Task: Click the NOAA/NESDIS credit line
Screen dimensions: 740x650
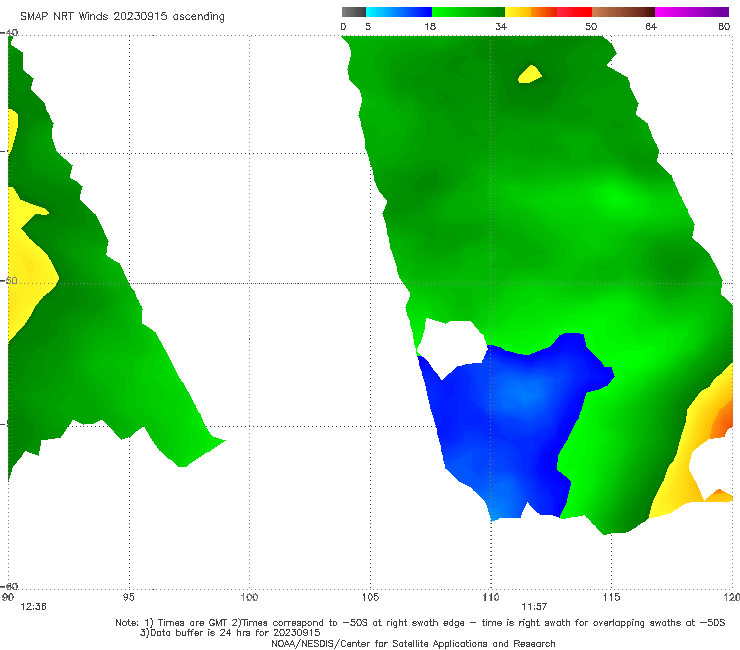Action: tap(413, 643)
